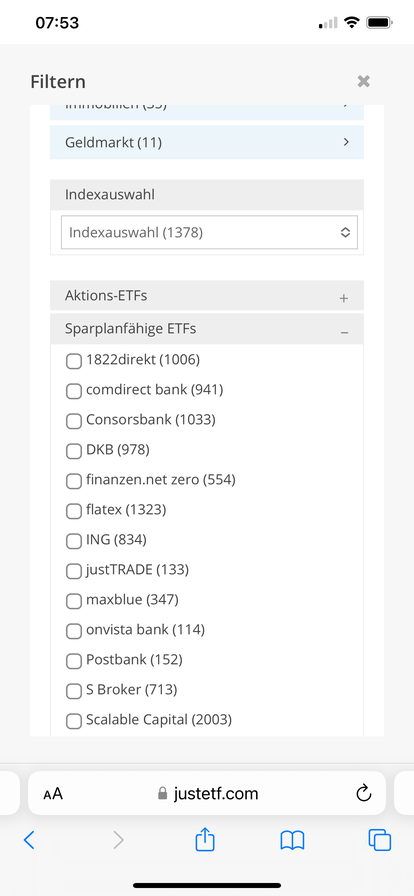Reload page via refresh icon

[x=364, y=793]
